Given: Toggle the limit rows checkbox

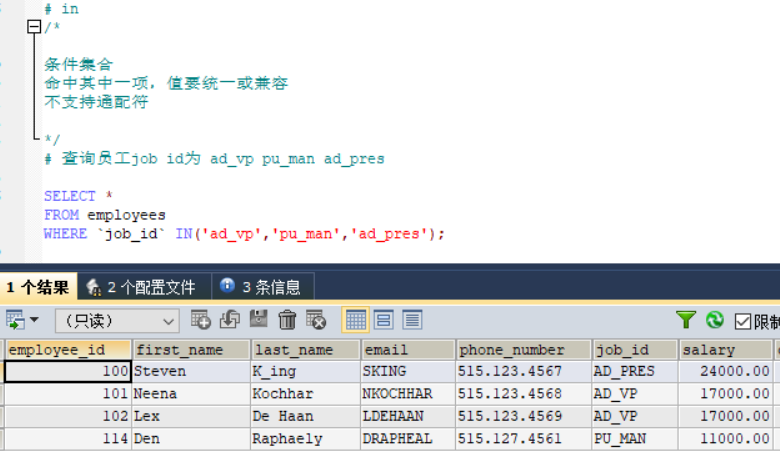Looking at the screenshot, I should pos(743,322).
